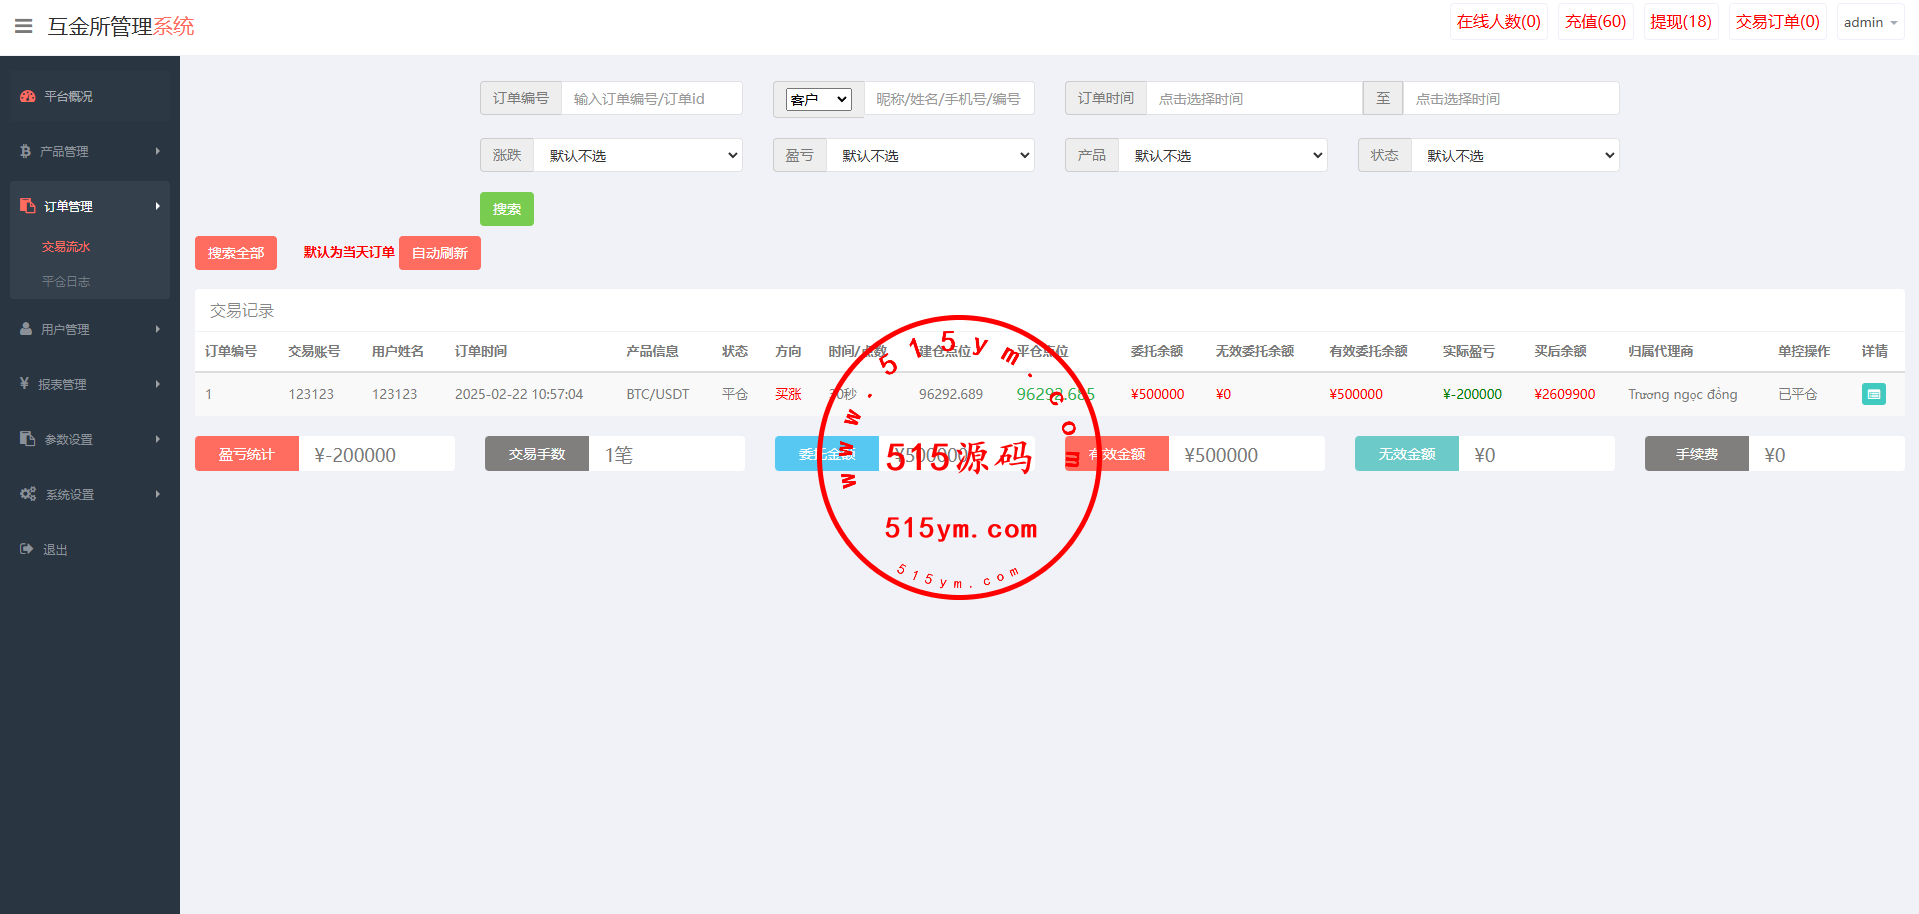Expand the 涨跌 dropdown
1919x914 pixels.
(x=638, y=155)
